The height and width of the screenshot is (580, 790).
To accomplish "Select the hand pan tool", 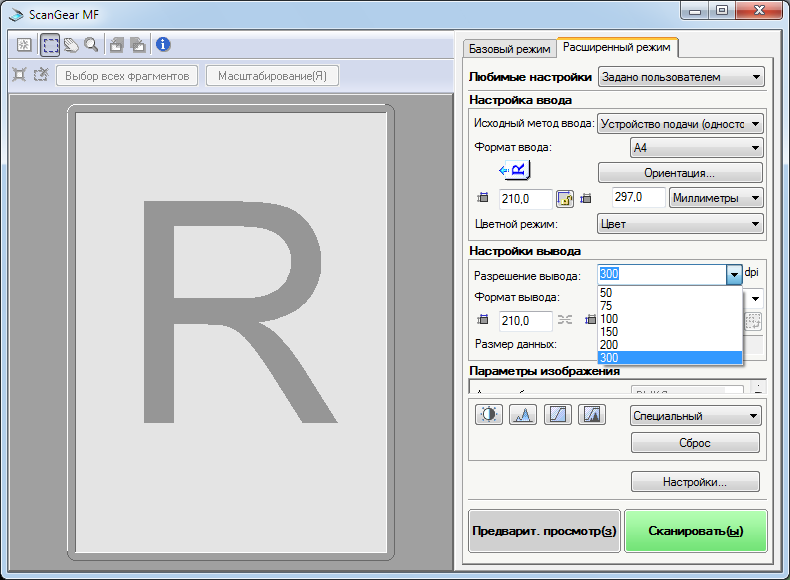I will click(x=71, y=45).
